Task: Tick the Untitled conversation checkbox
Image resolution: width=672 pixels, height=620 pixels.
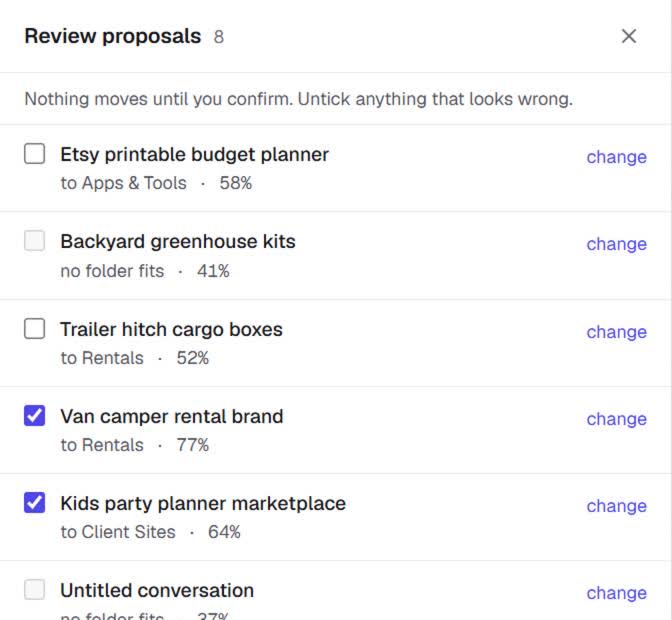Action: (34, 590)
